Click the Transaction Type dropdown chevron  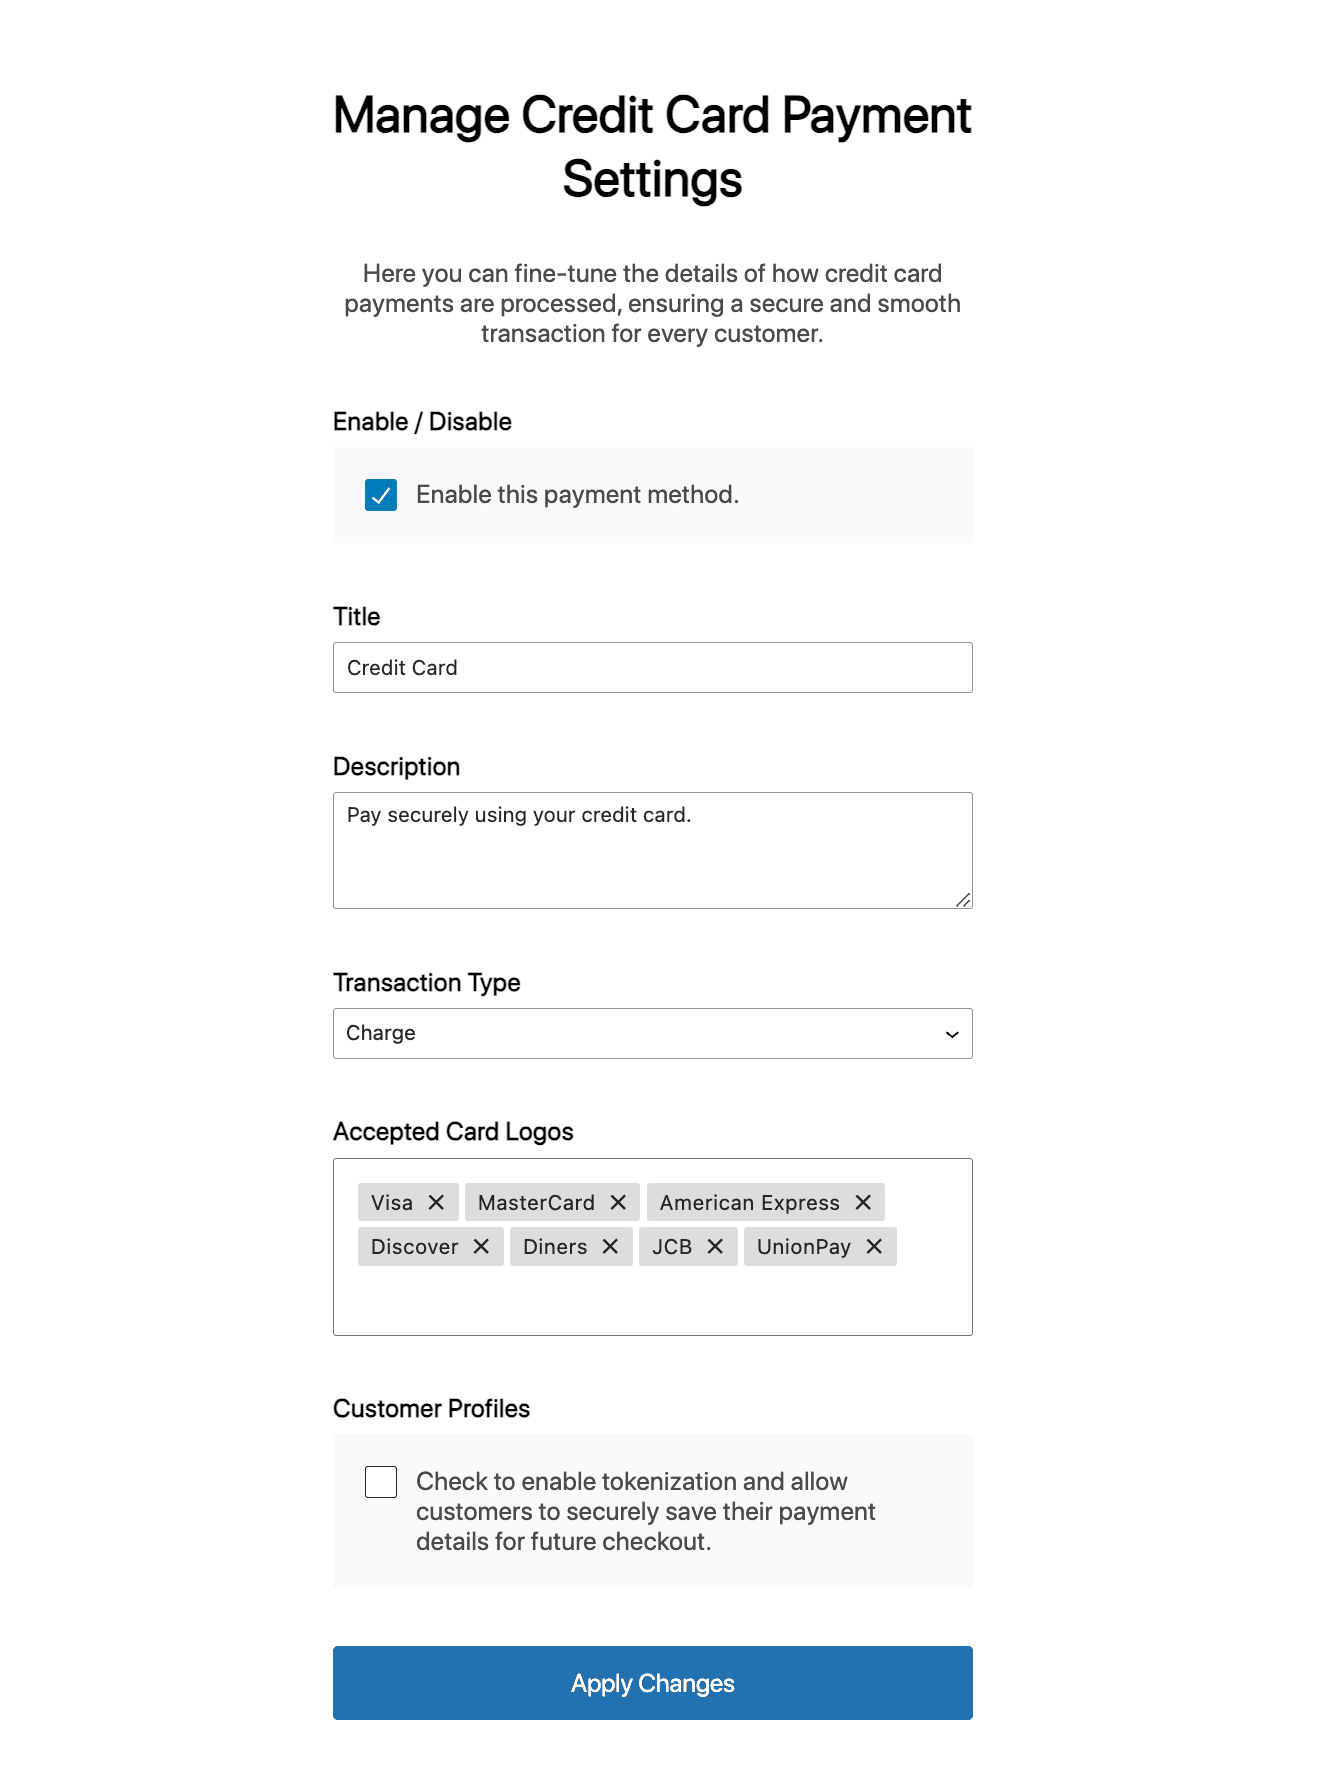click(950, 1033)
